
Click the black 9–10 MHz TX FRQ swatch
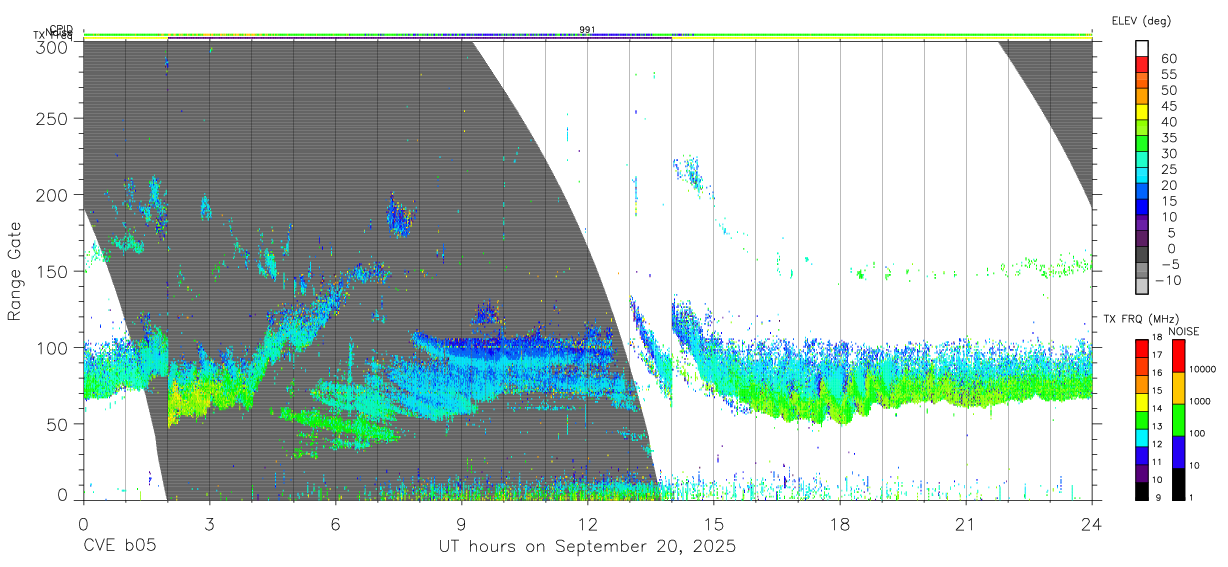pyautogui.click(x=1141, y=491)
